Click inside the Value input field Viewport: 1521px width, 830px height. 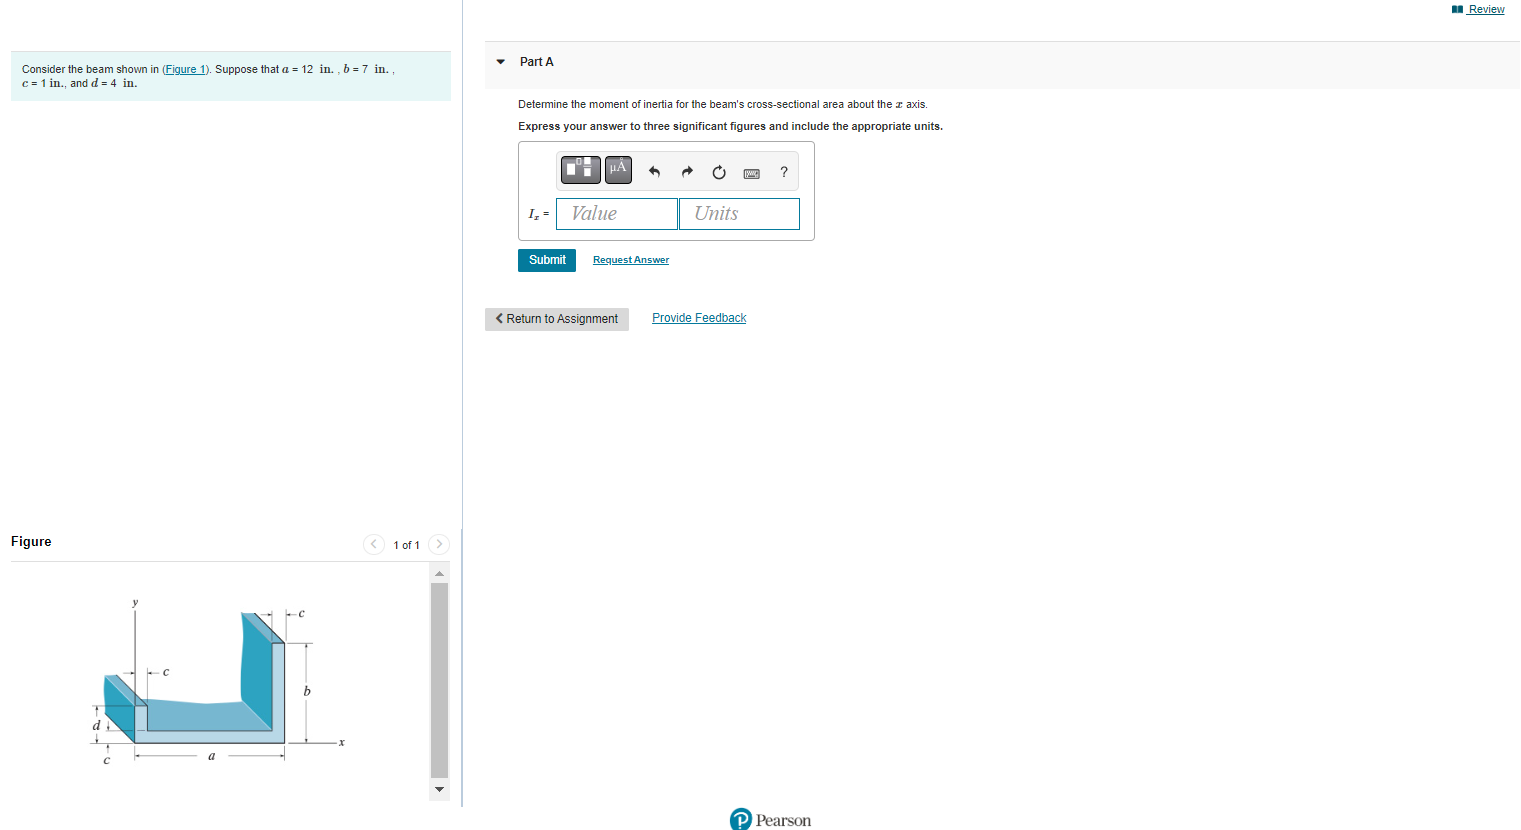point(616,213)
